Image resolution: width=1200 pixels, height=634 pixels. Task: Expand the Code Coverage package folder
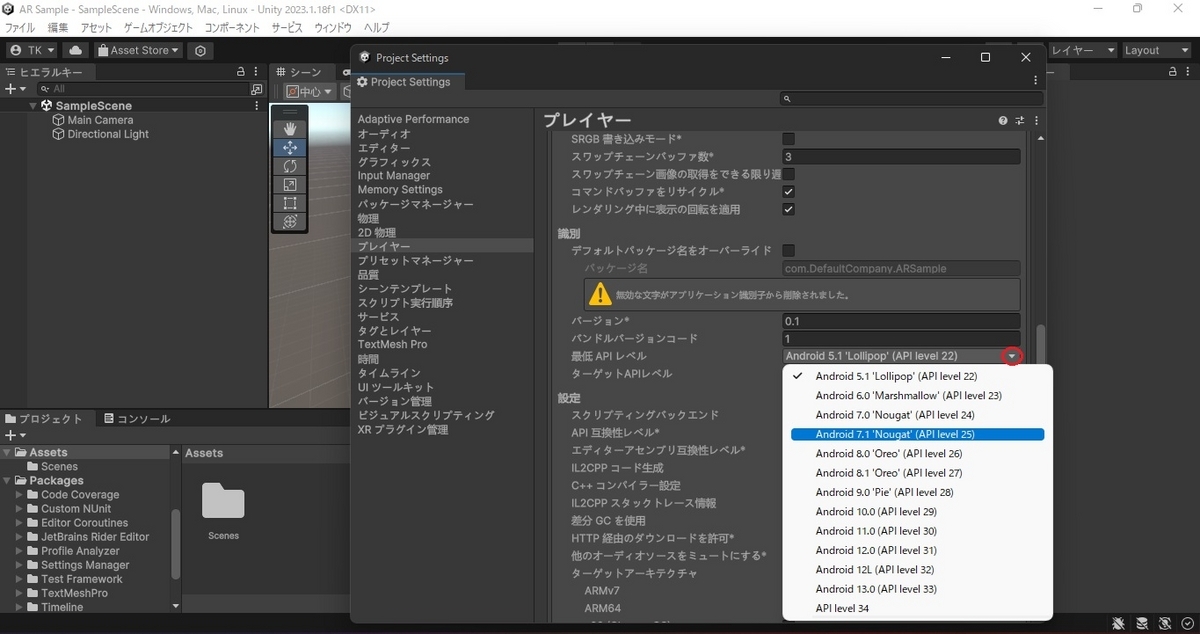[18, 495]
